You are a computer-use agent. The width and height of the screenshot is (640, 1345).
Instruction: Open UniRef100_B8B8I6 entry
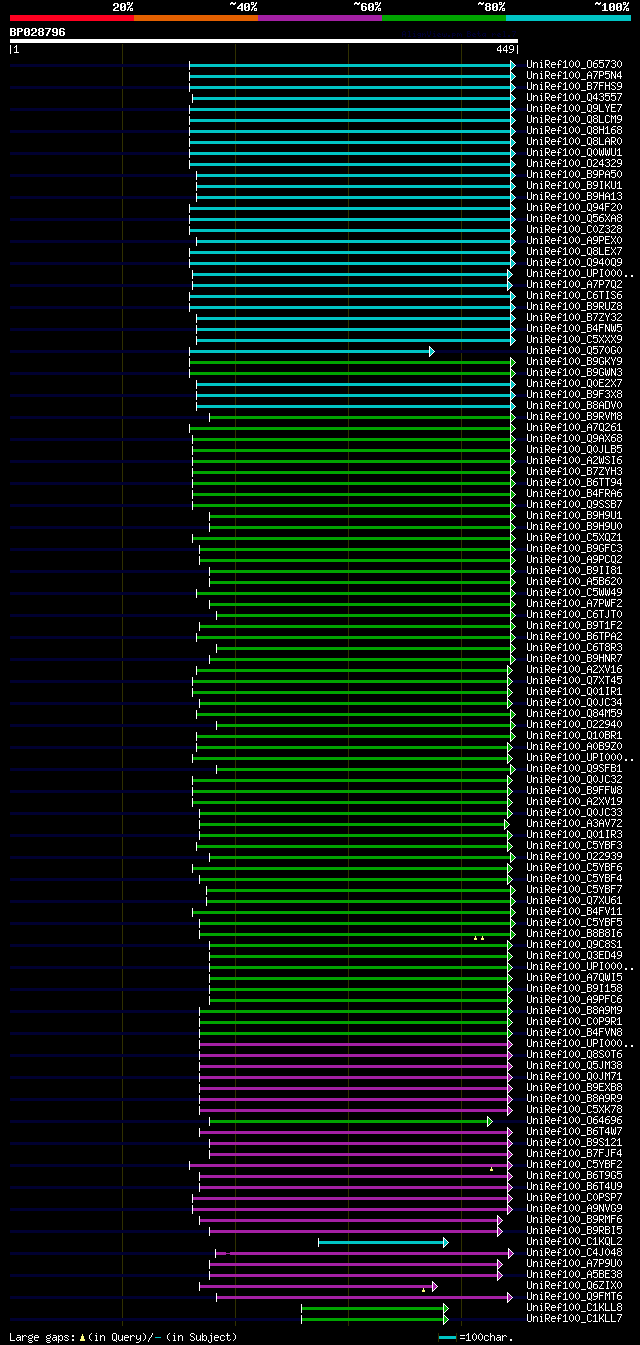pos(575,933)
